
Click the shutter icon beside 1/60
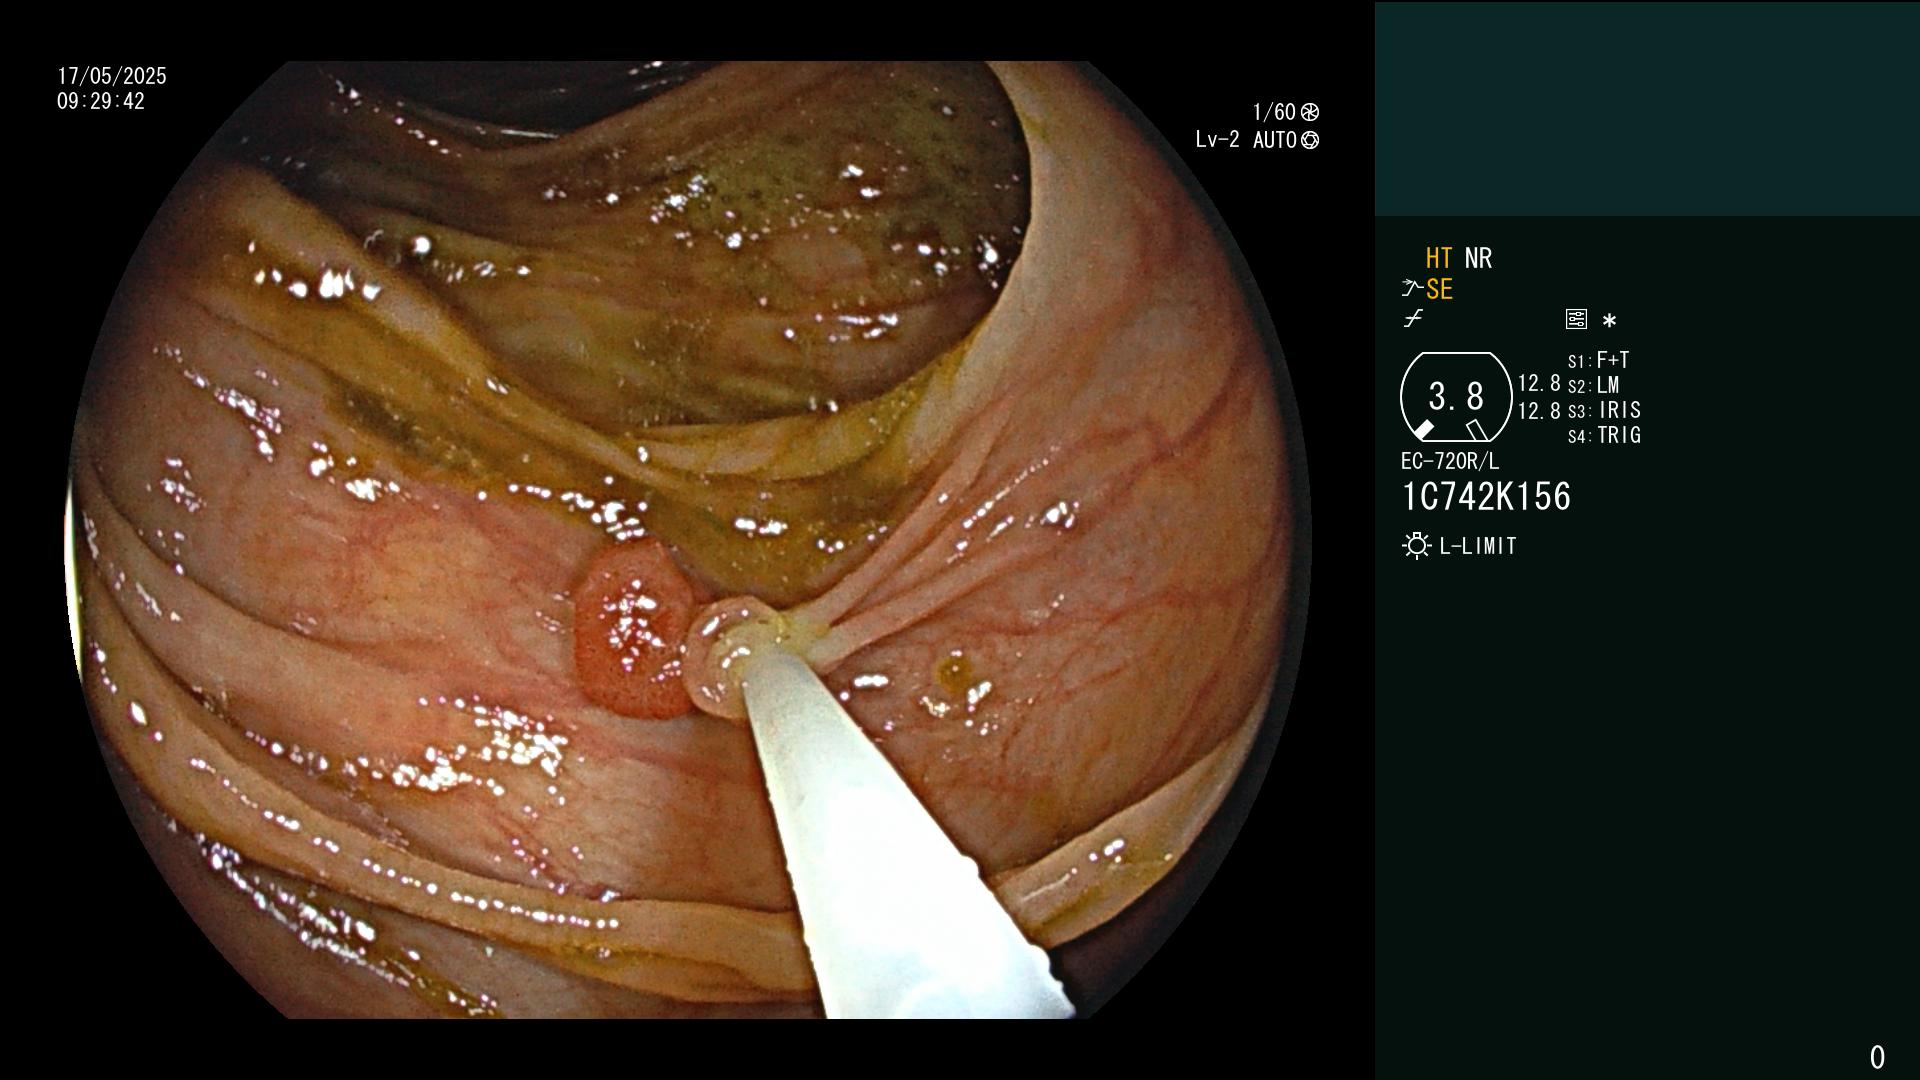[x=1310, y=112]
